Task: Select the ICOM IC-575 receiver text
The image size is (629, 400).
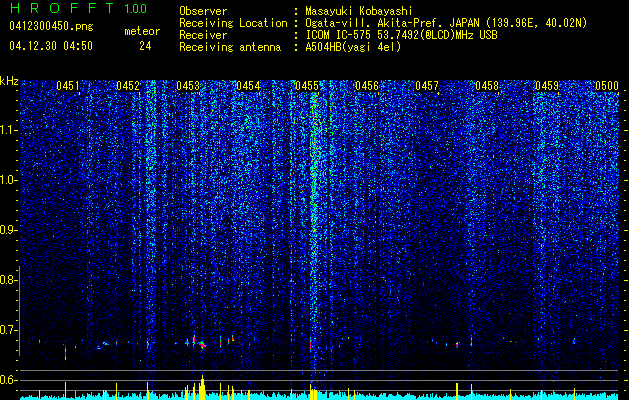Action: pyautogui.click(x=401, y=35)
